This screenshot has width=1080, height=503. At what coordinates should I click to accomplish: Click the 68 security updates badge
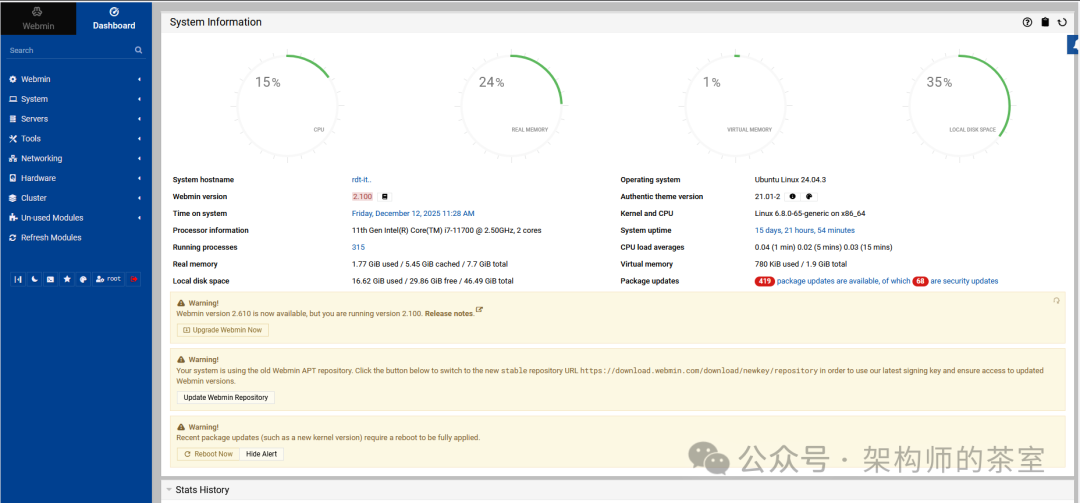pos(921,281)
